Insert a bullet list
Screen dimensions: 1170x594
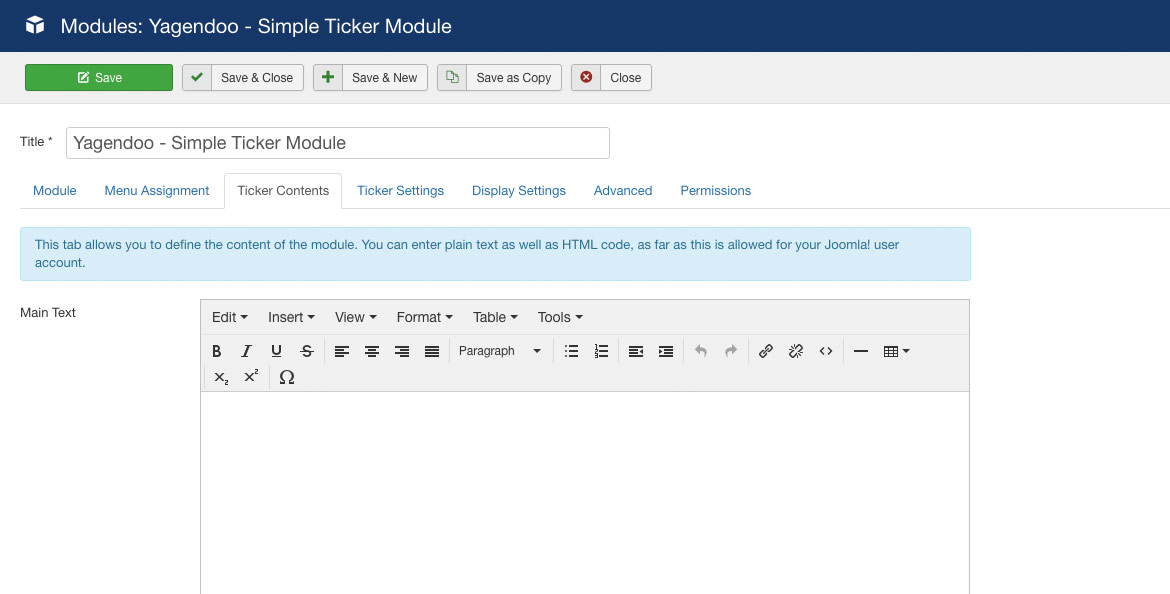(572, 351)
